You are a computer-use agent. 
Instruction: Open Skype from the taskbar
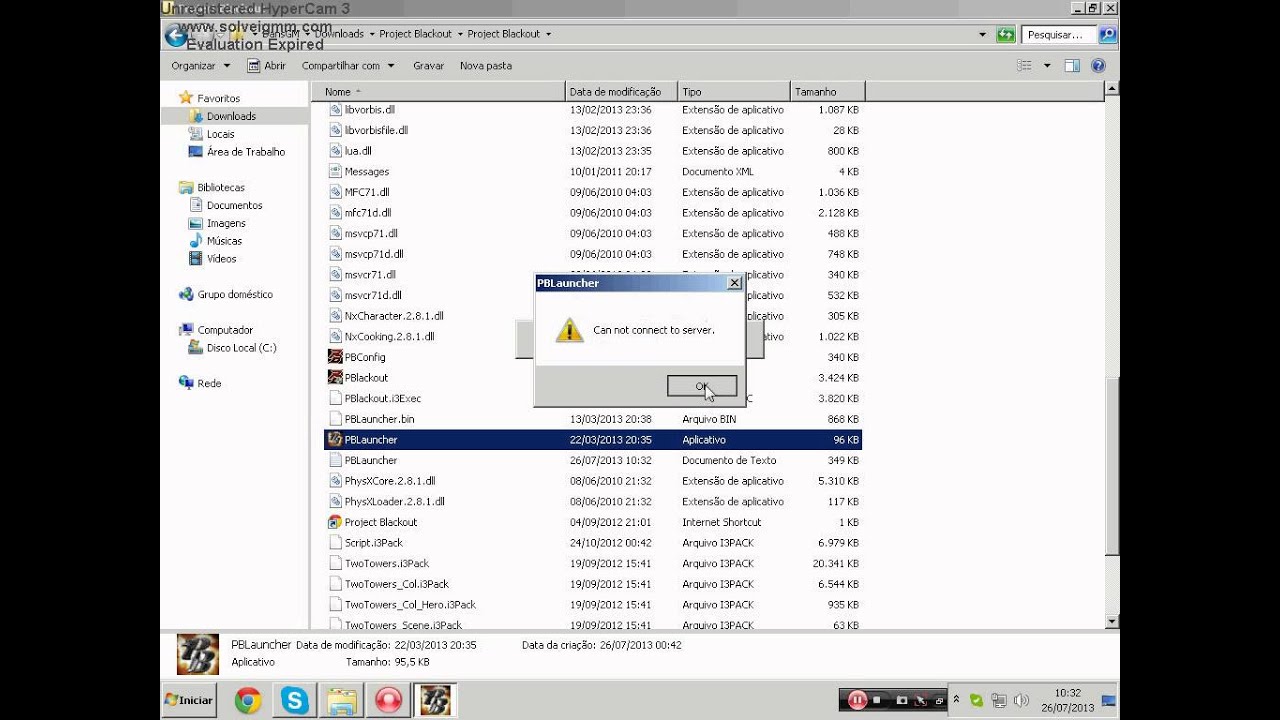(x=295, y=700)
